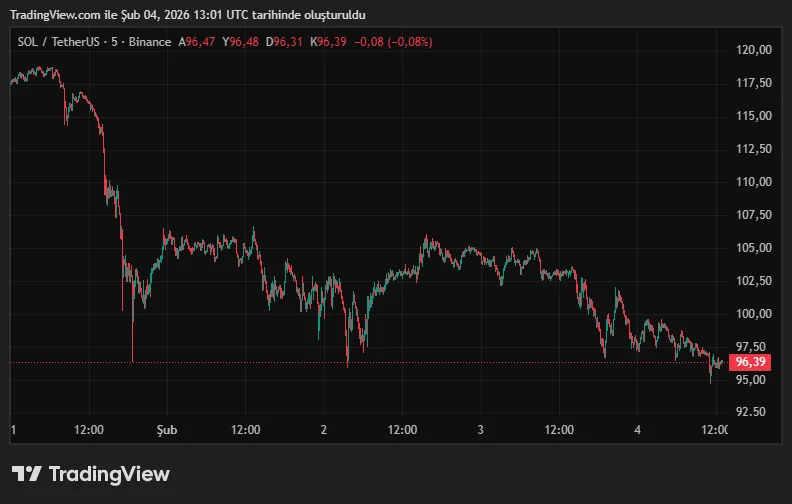Click the Şub date label on time axis
This screenshot has width=792, height=504.
click(167, 430)
